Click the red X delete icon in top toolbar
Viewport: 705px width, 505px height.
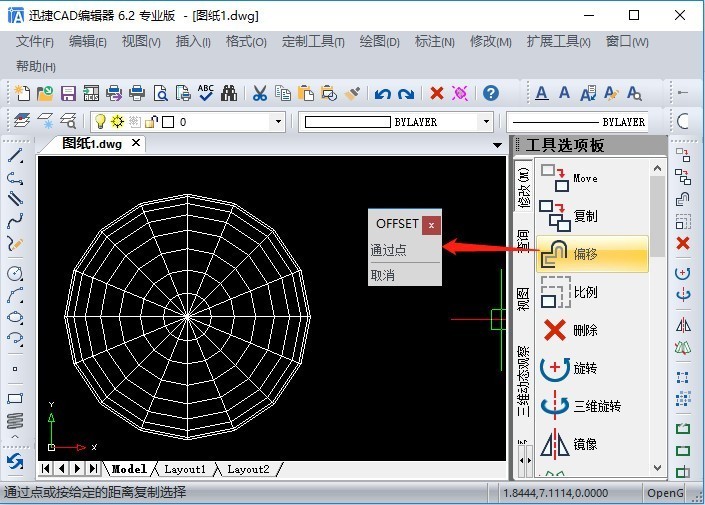(x=437, y=94)
